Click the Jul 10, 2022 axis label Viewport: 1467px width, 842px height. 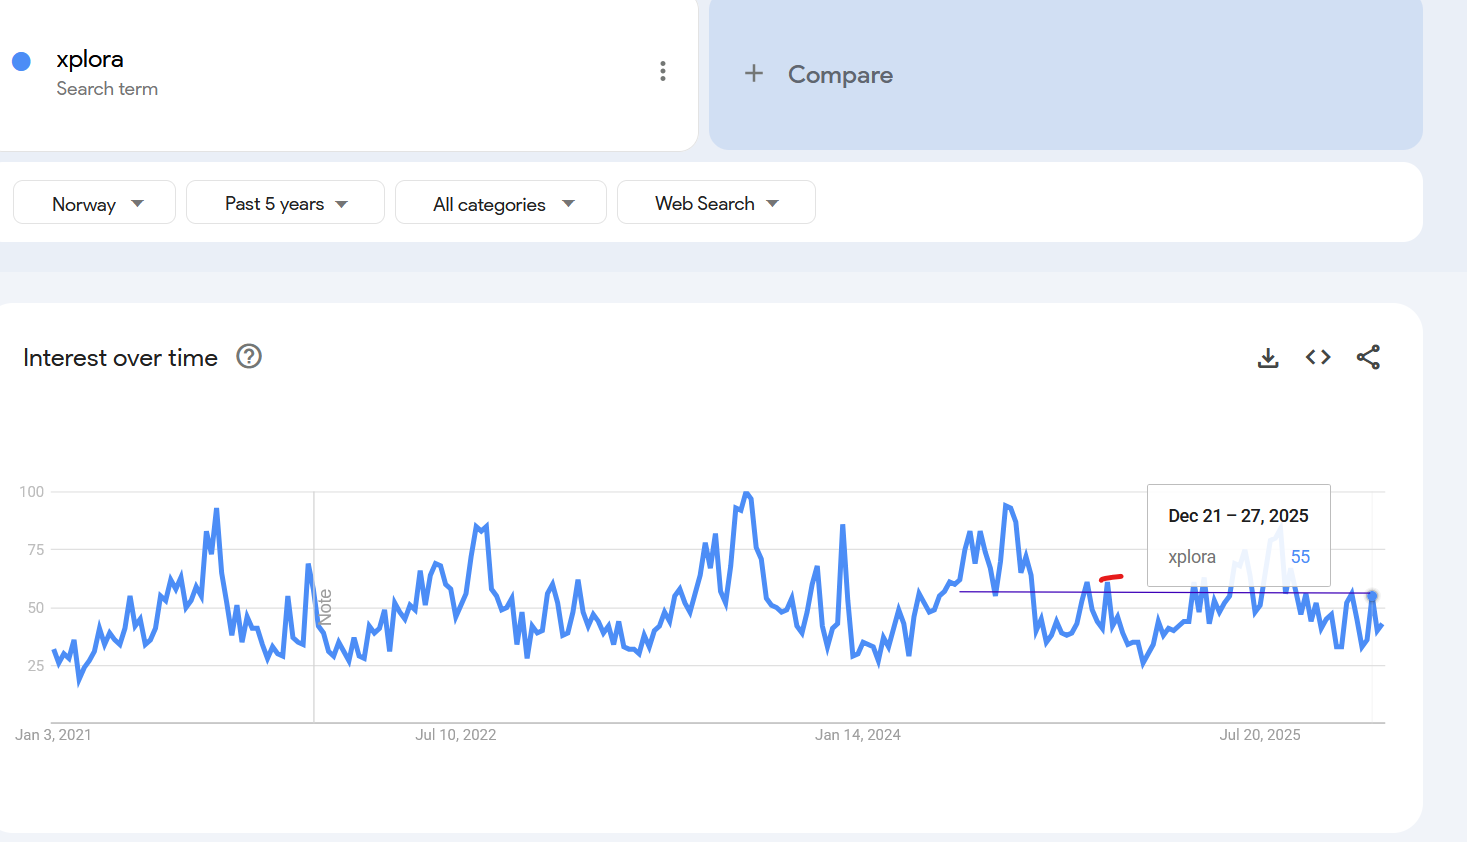[x=456, y=735]
